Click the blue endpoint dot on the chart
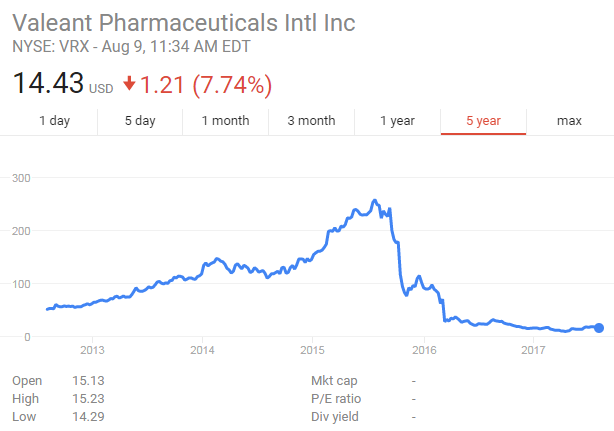The image size is (614, 431). point(599,327)
